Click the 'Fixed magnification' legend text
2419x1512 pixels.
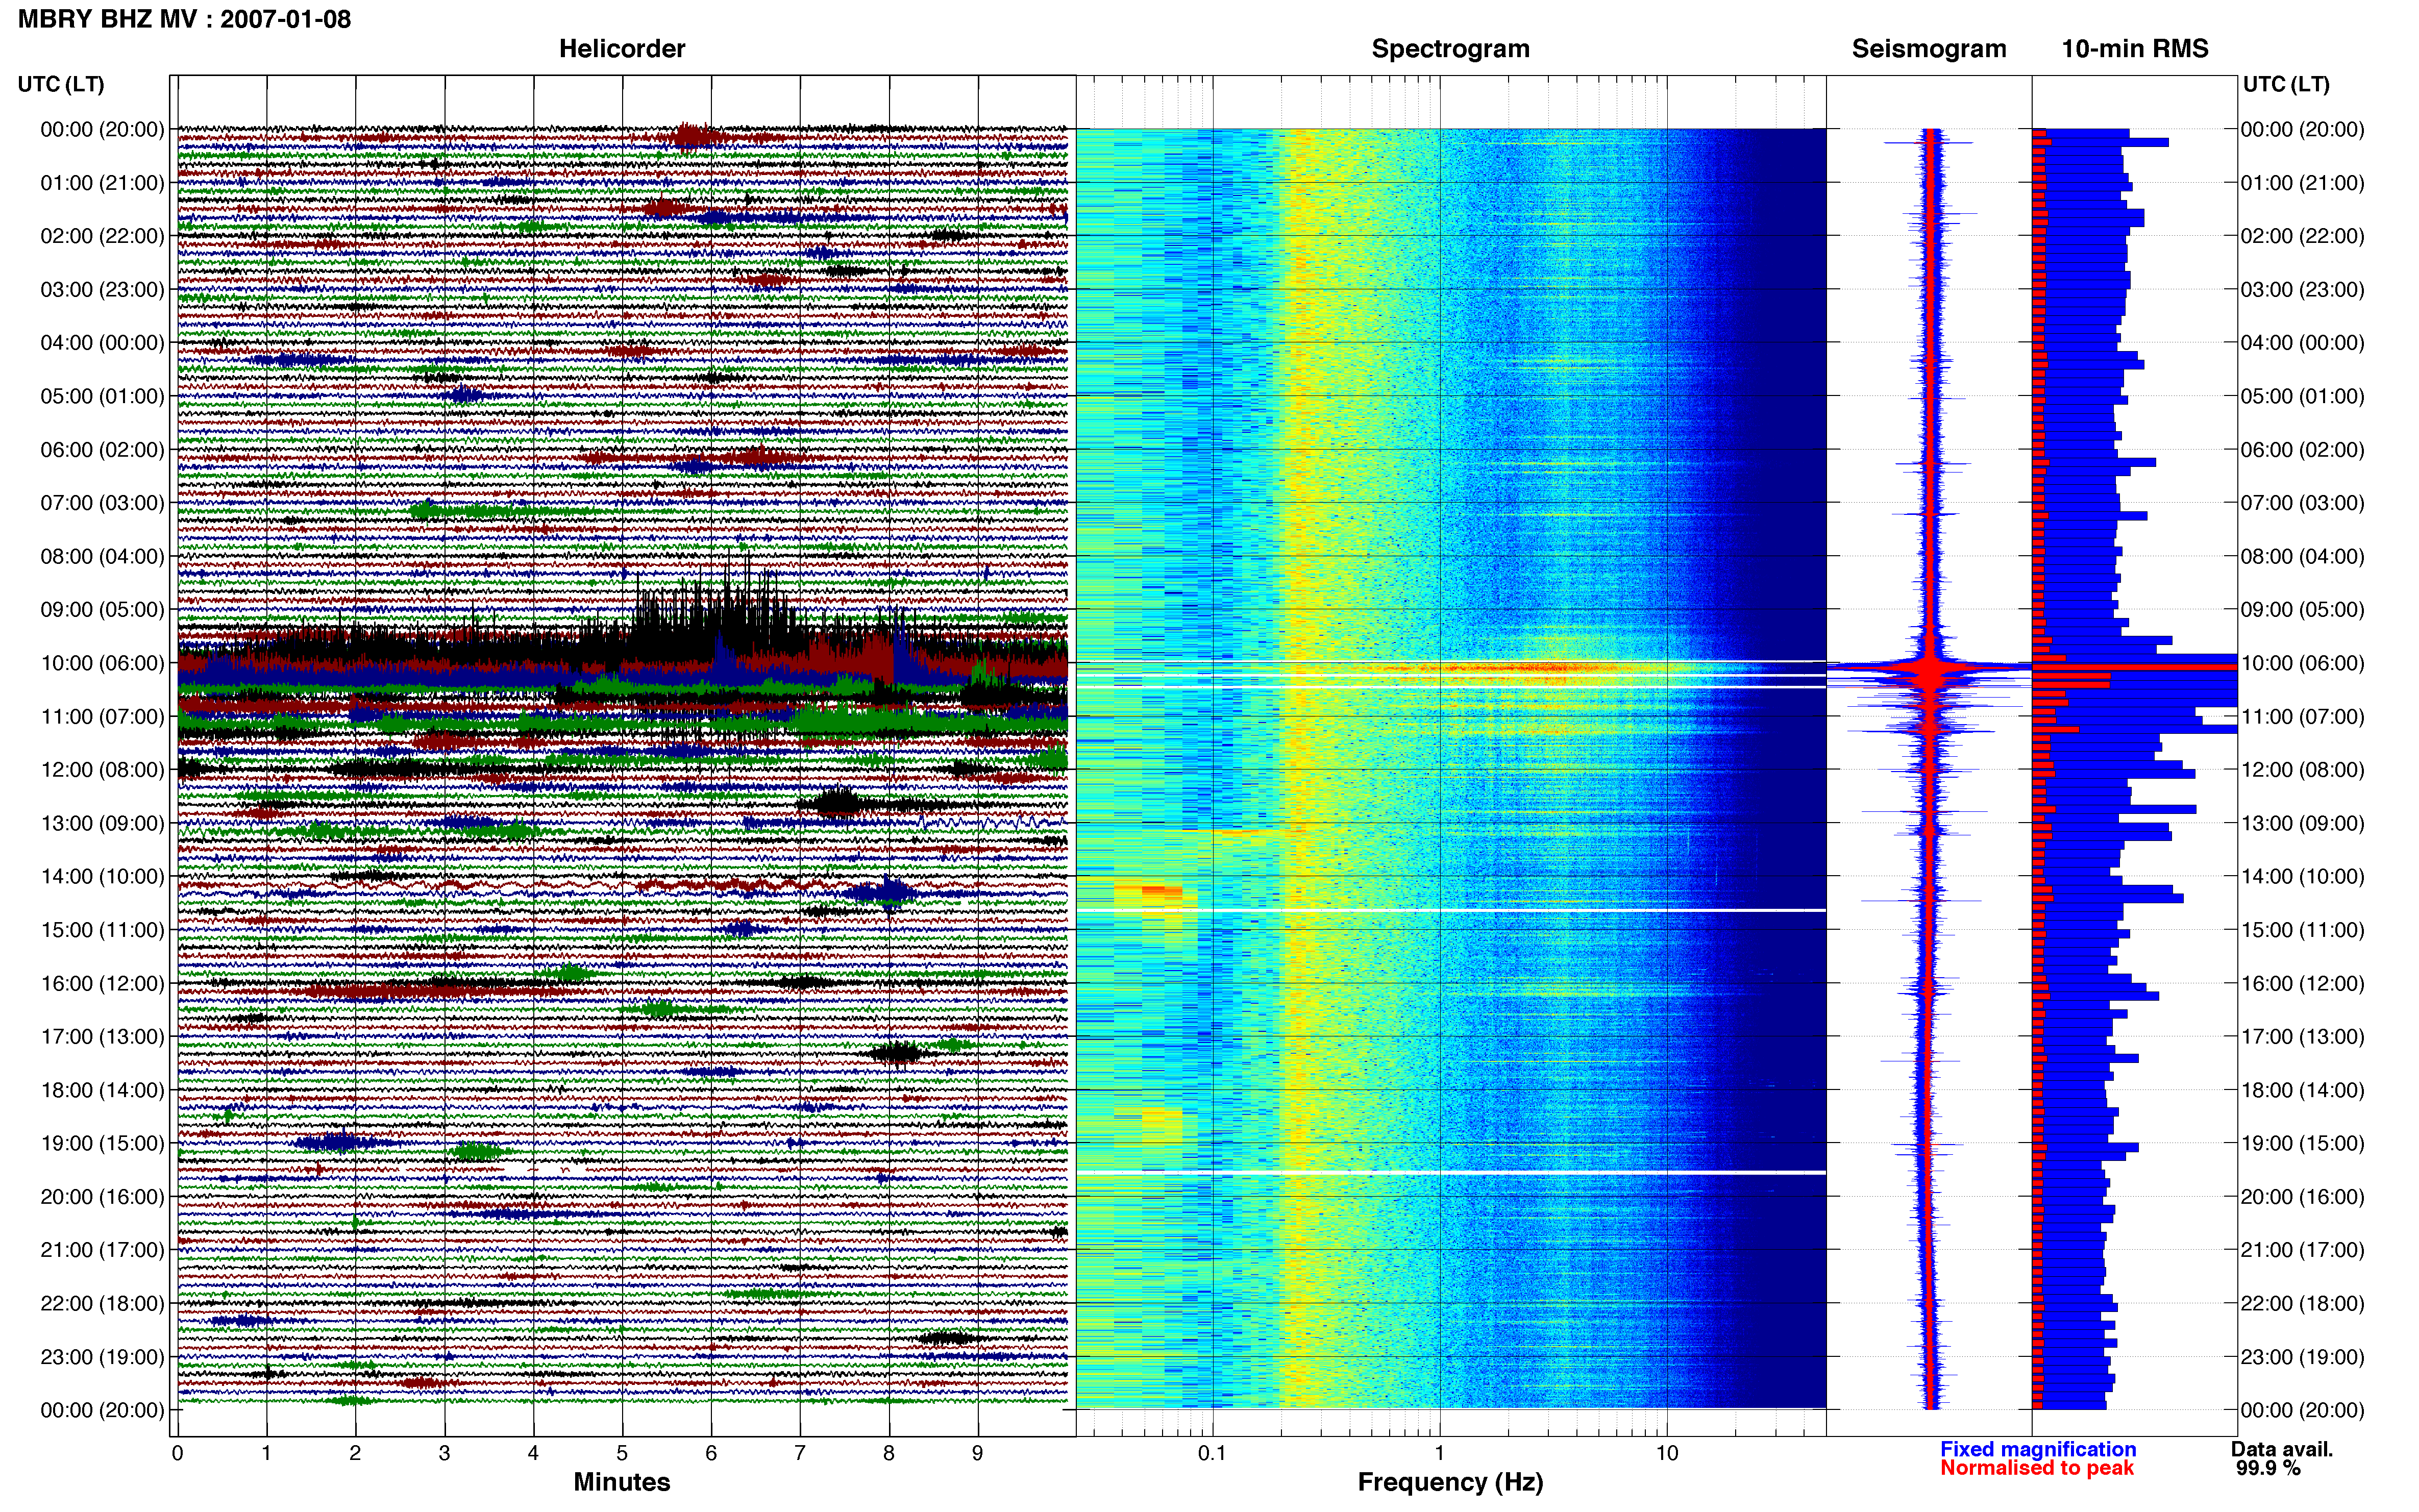(x=2037, y=1449)
